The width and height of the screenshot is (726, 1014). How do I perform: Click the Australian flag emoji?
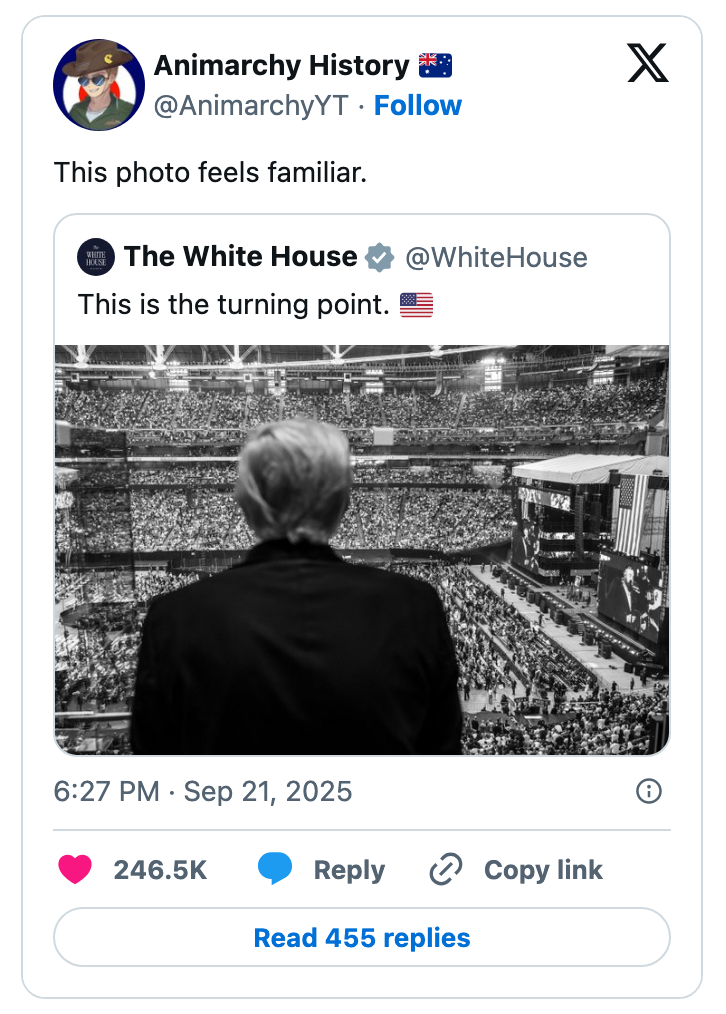(435, 65)
